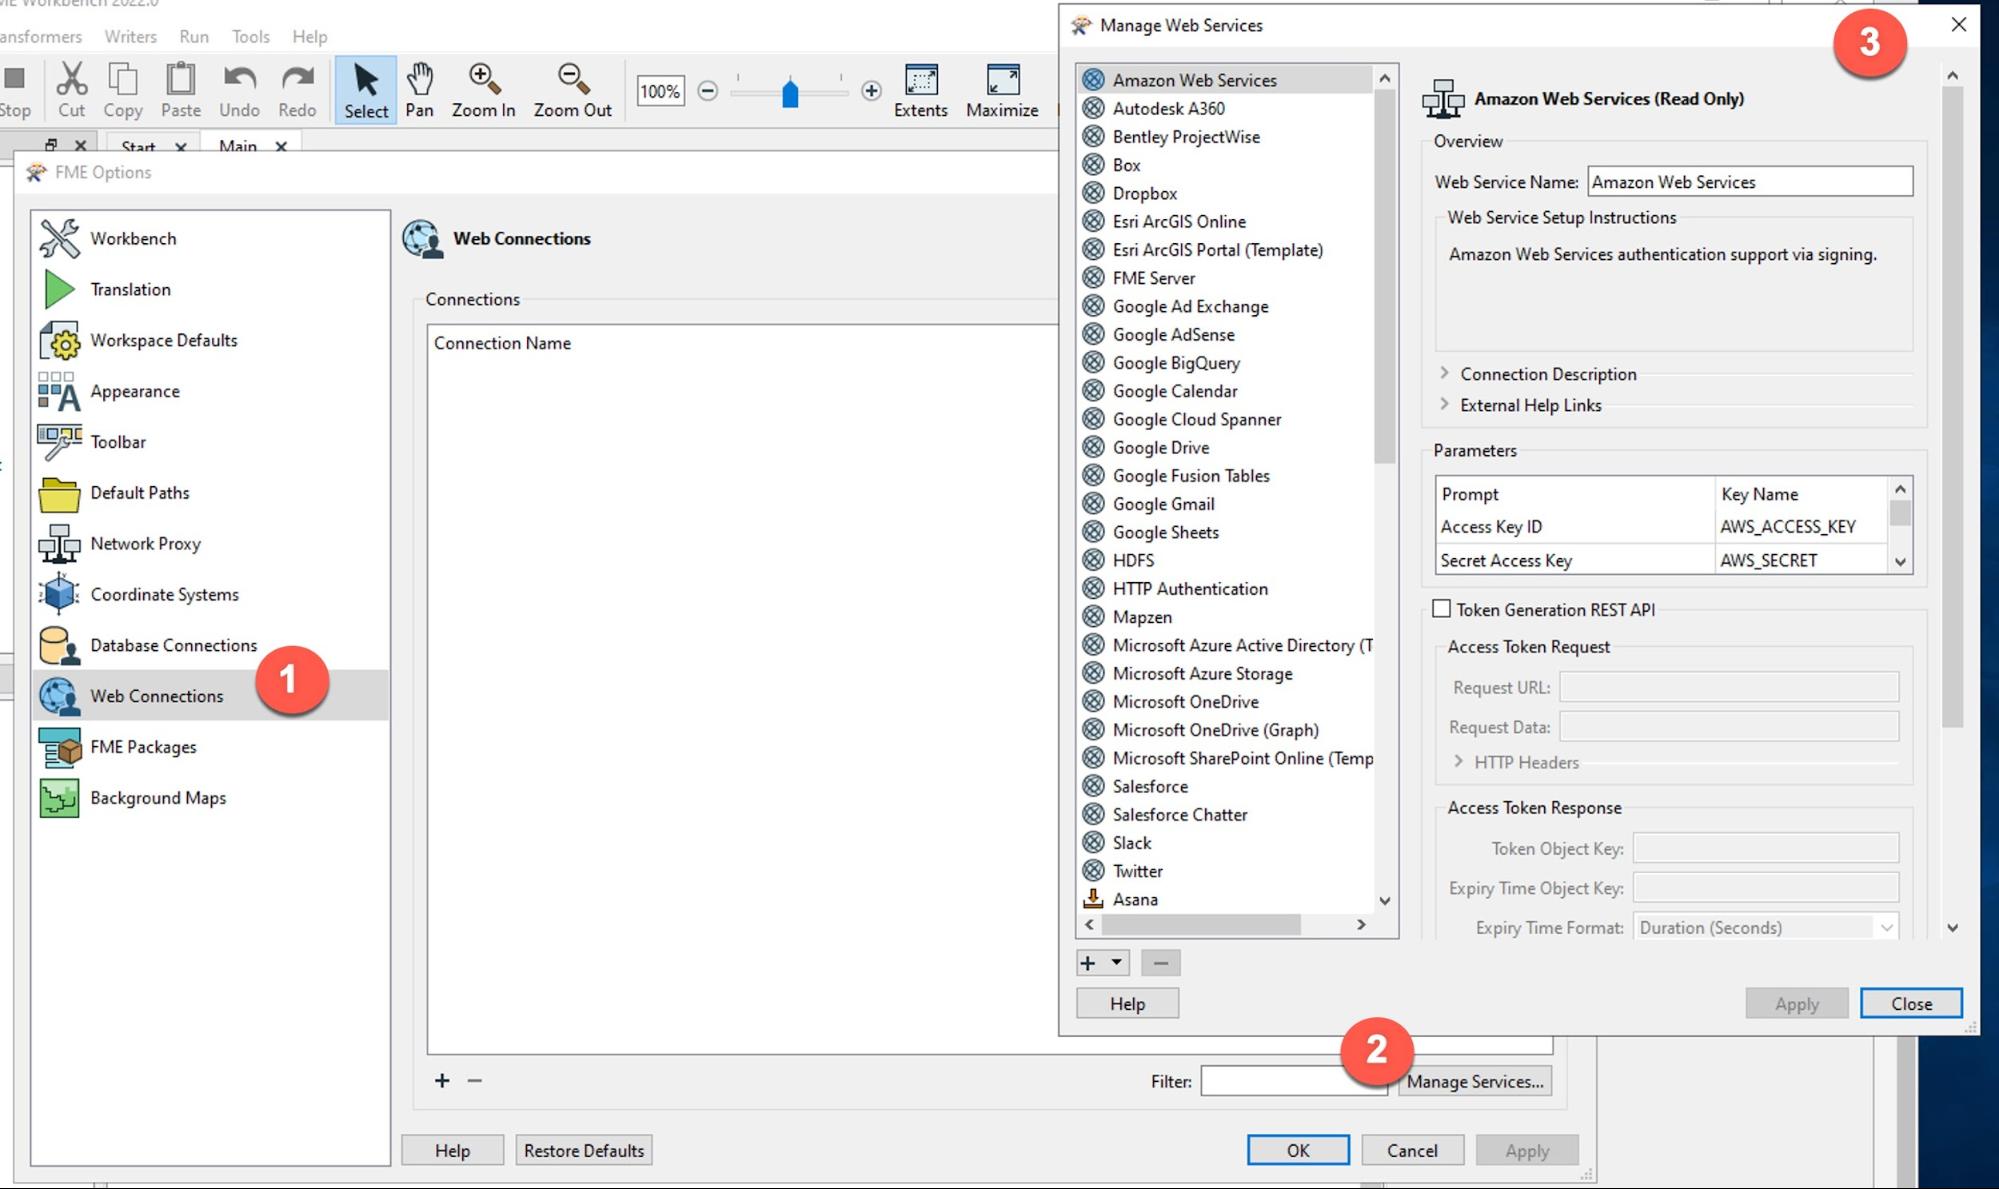Click the Paste icon
Viewport: 1999px width, 1189px height.
tap(180, 88)
